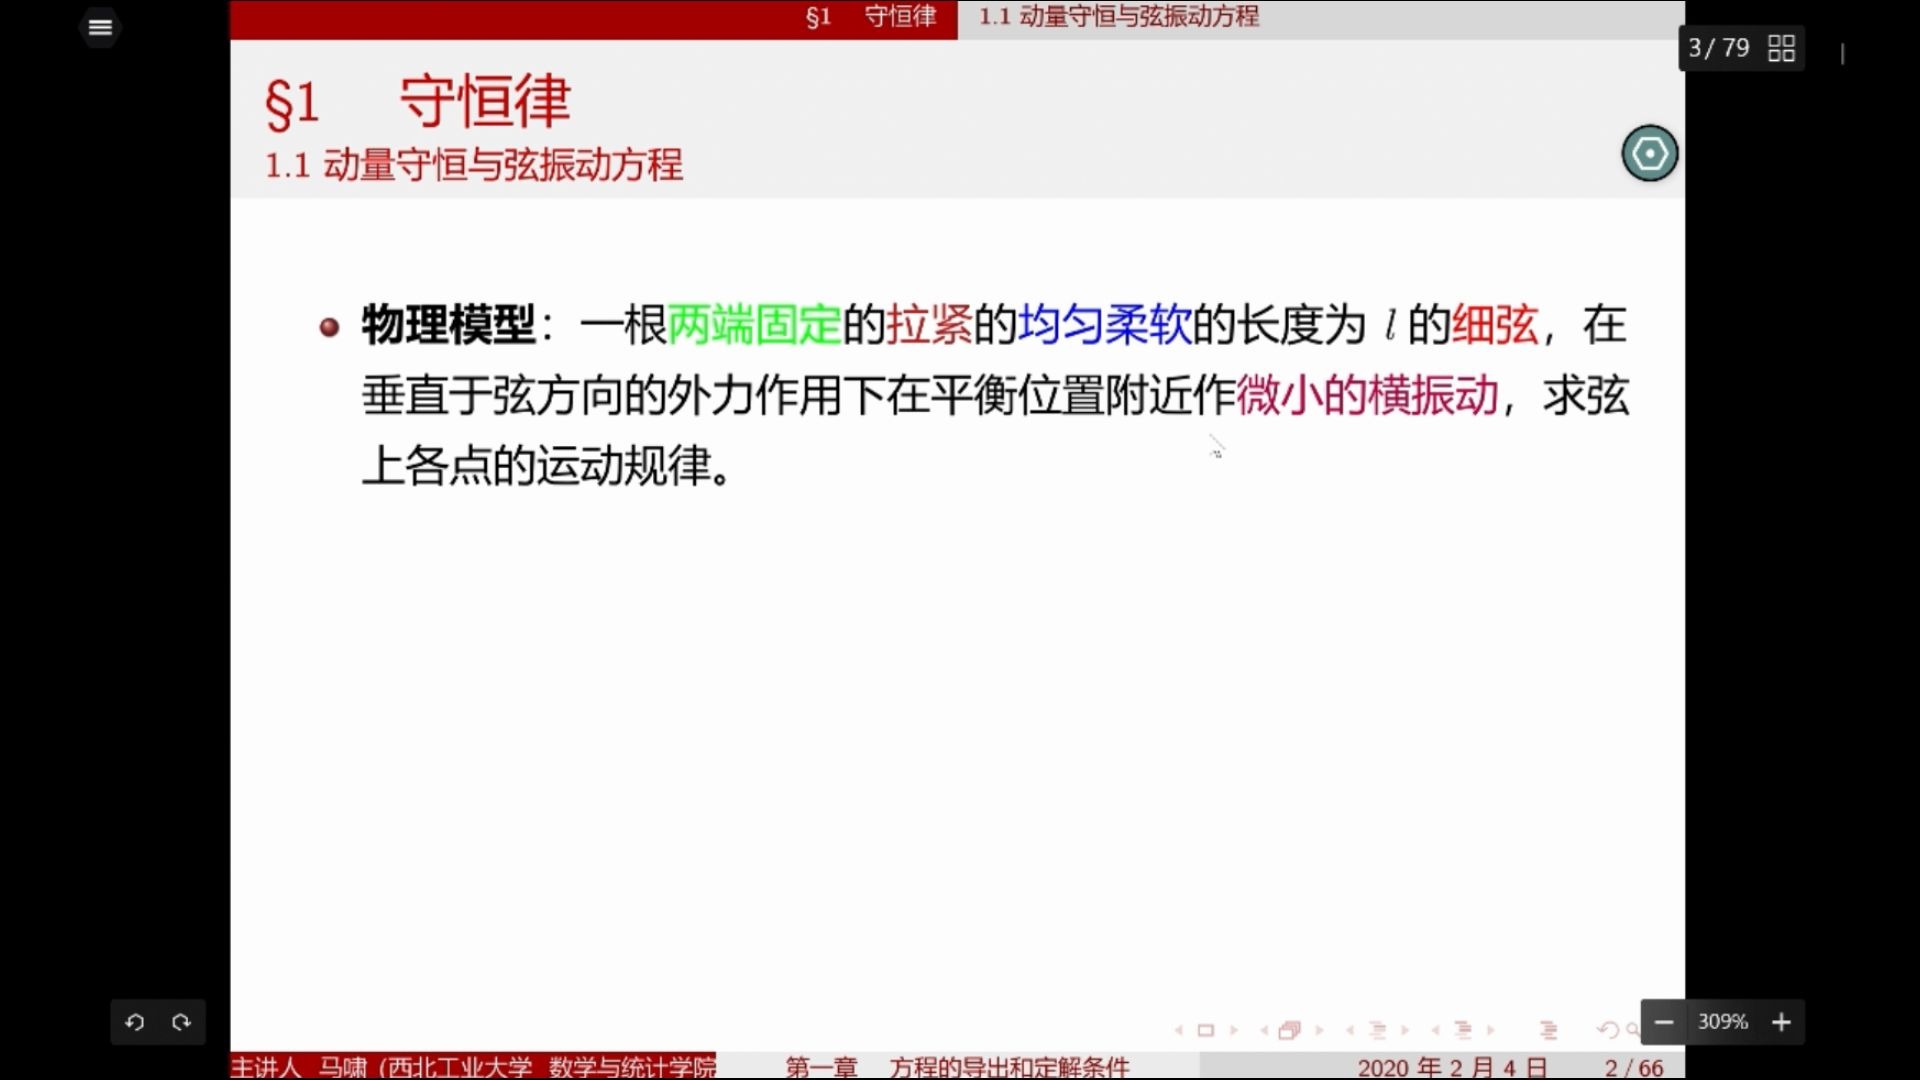
Task: Click the right chevron beside the stacked pages icon
Action: pos(1320,1030)
